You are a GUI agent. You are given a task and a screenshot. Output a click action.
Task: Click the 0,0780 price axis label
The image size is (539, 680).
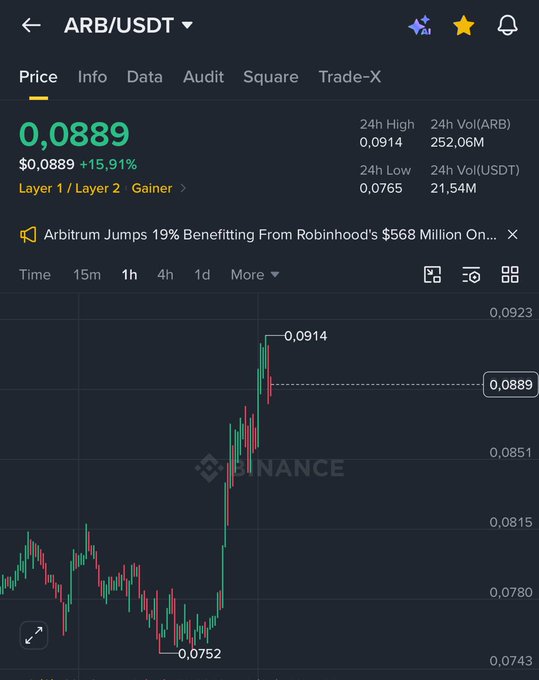[511, 592]
